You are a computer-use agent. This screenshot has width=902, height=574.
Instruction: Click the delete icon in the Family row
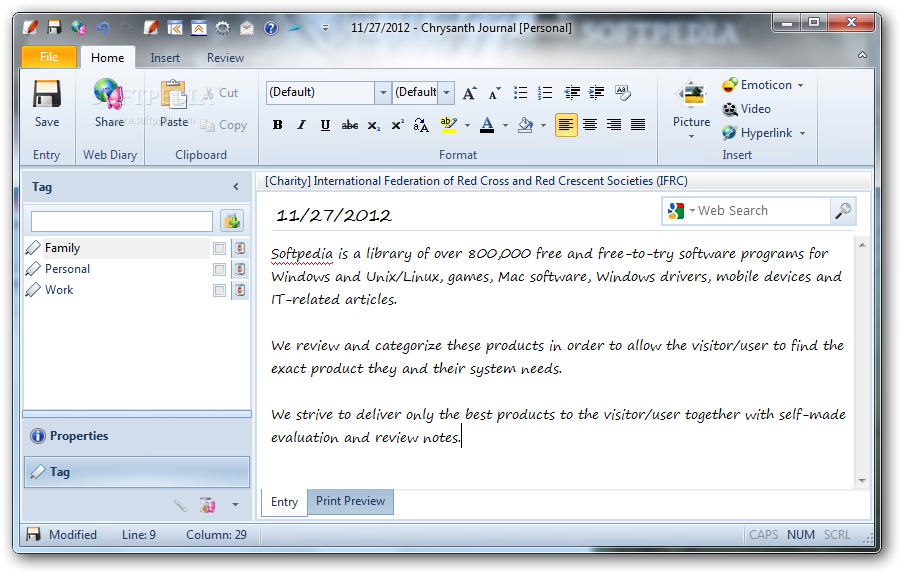coord(240,248)
